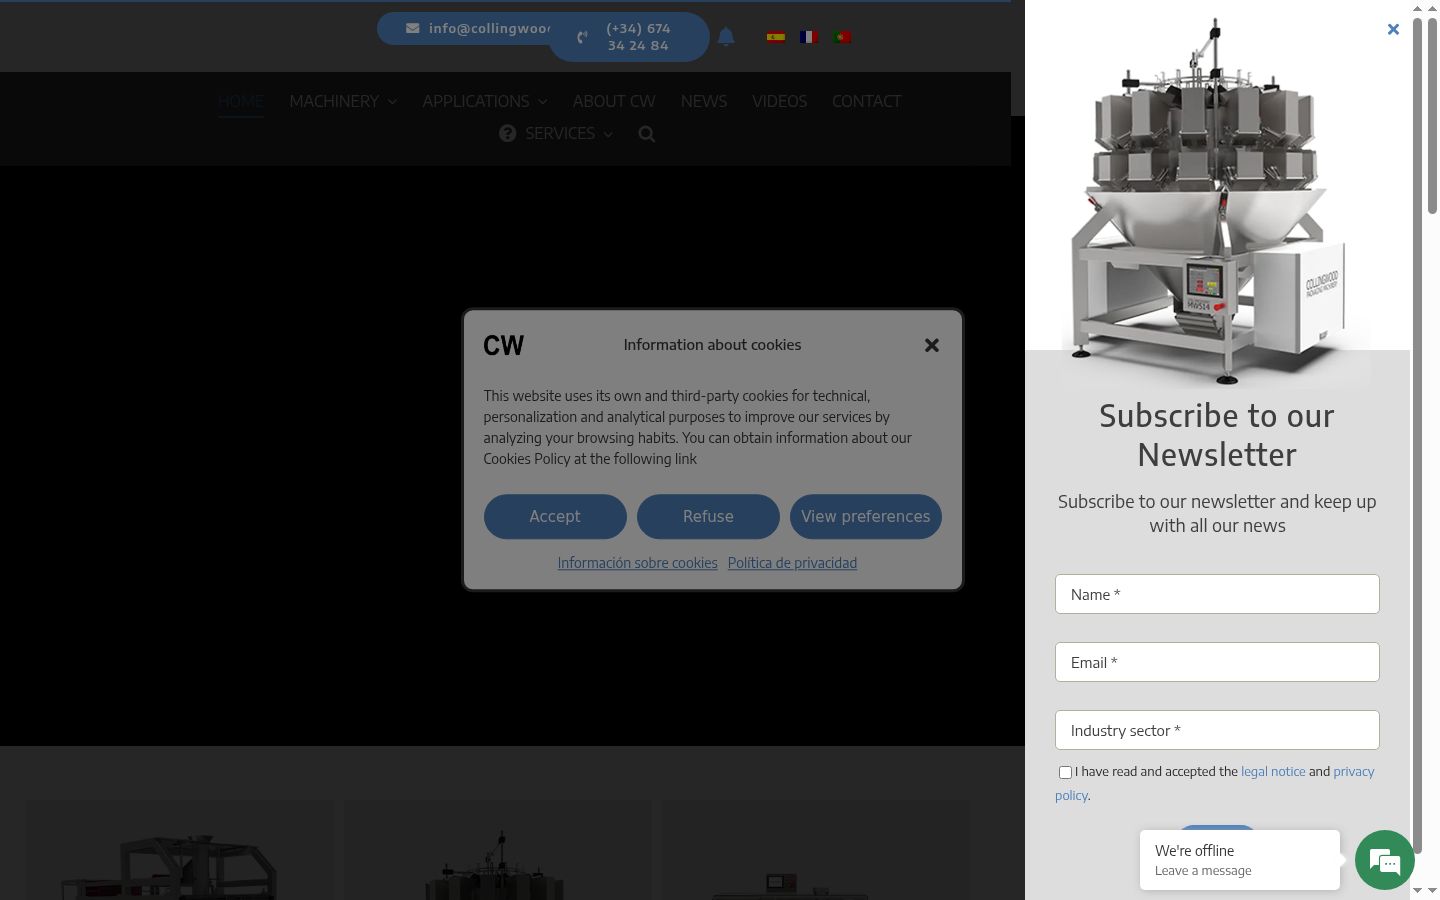Click the browser scrollbar down arrow

(x=1432, y=890)
